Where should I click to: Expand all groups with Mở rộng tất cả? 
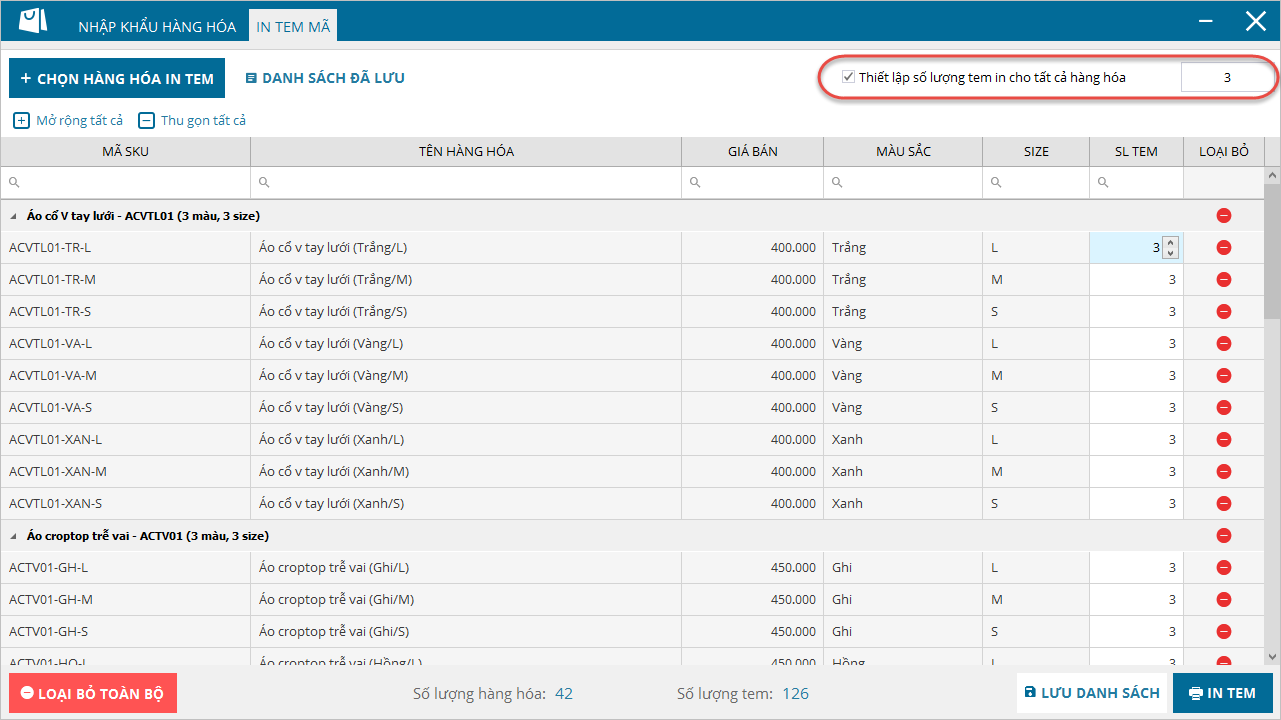pos(68,120)
